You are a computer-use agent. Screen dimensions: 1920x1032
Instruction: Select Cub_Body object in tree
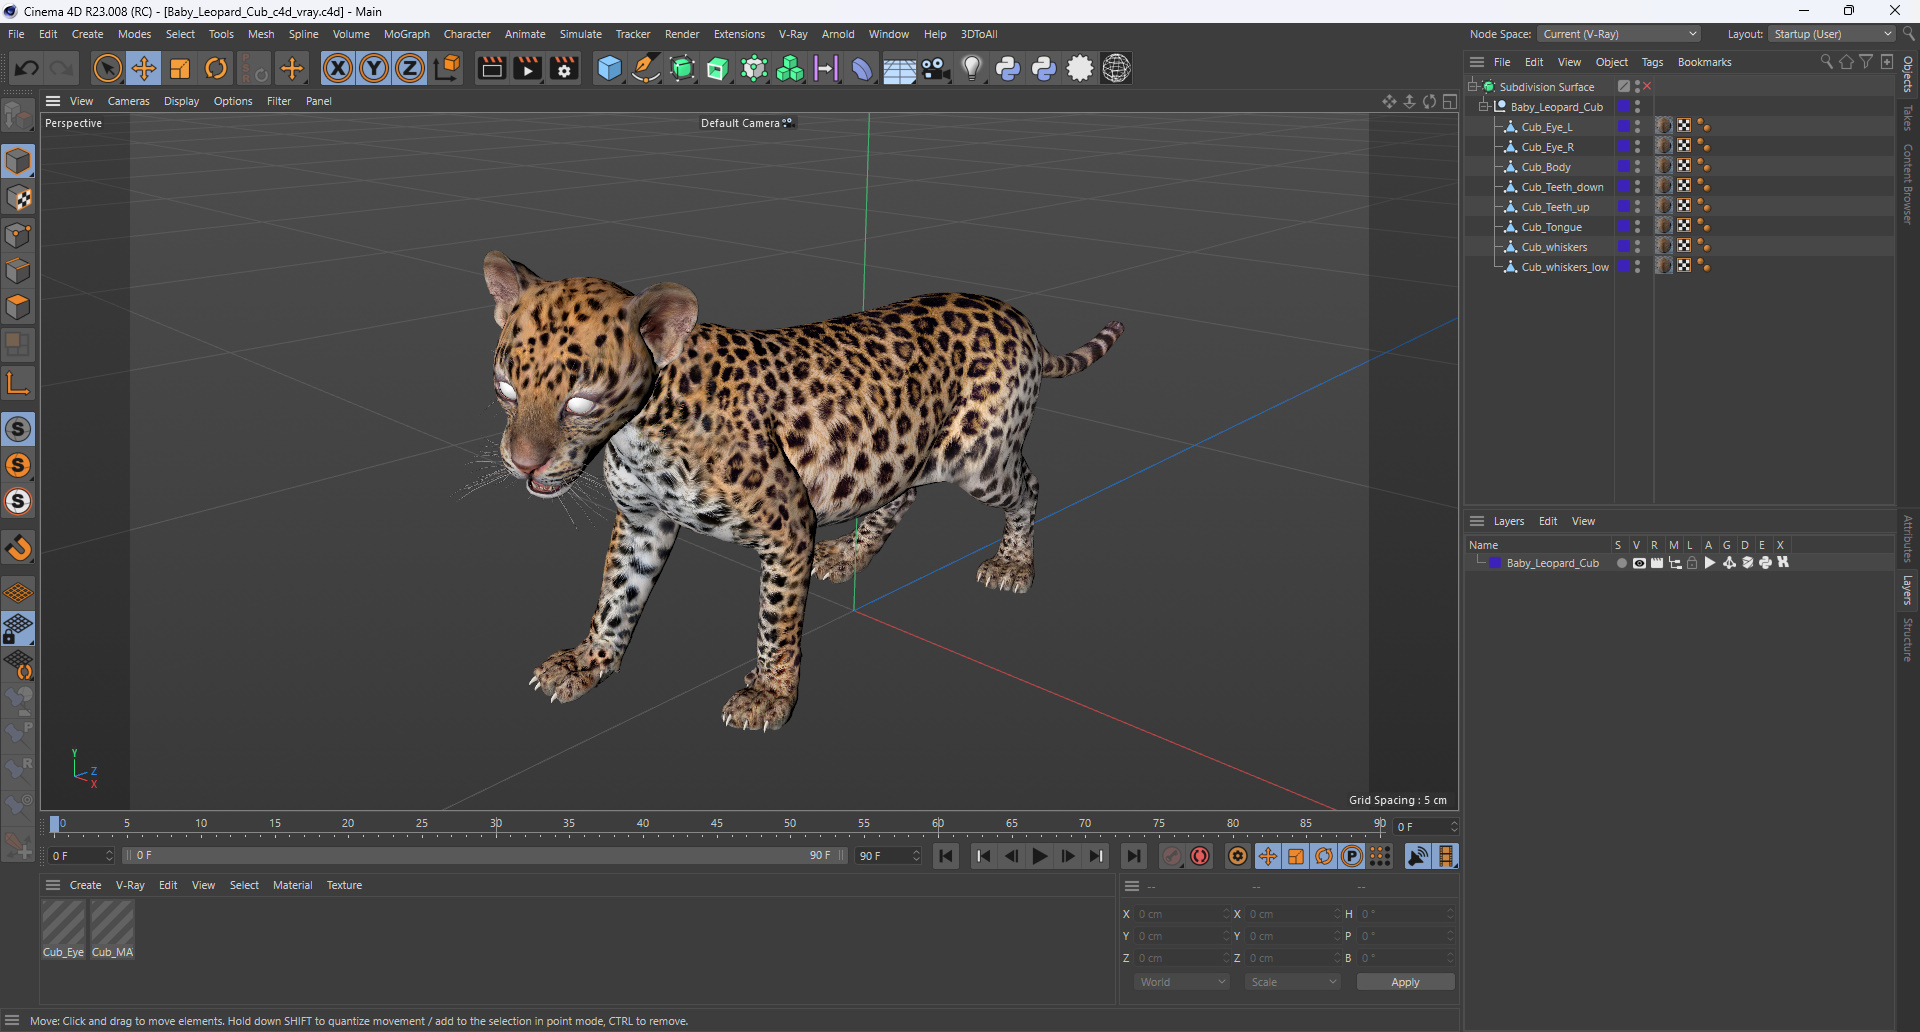[x=1545, y=167]
